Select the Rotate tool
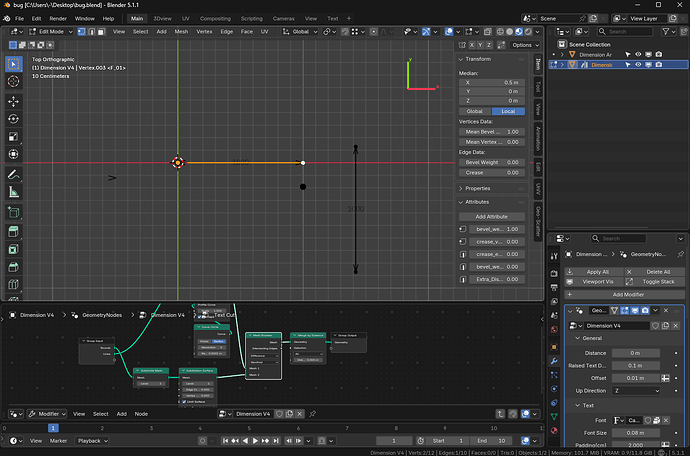The height and width of the screenshot is (456, 690). [x=14, y=119]
